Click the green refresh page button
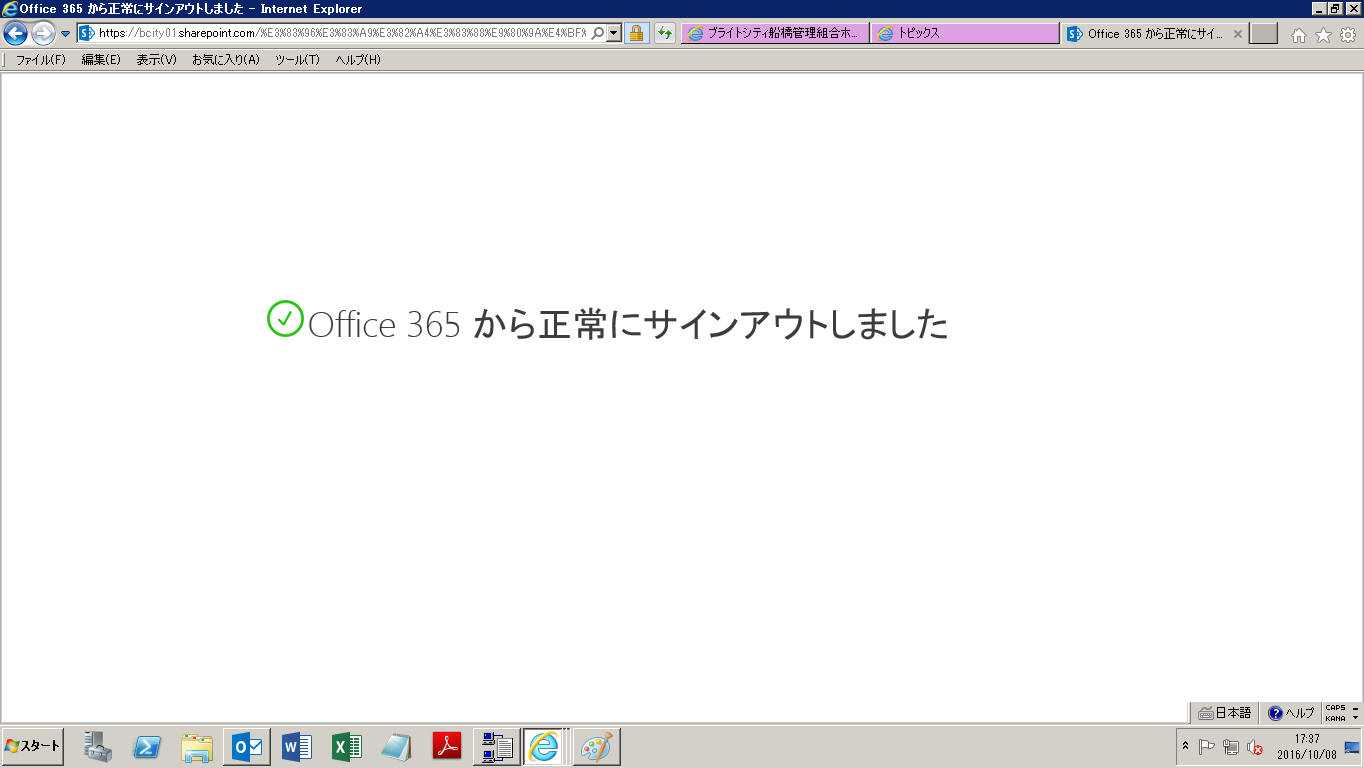The image size is (1364, 768). pyautogui.click(x=665, y=33)
